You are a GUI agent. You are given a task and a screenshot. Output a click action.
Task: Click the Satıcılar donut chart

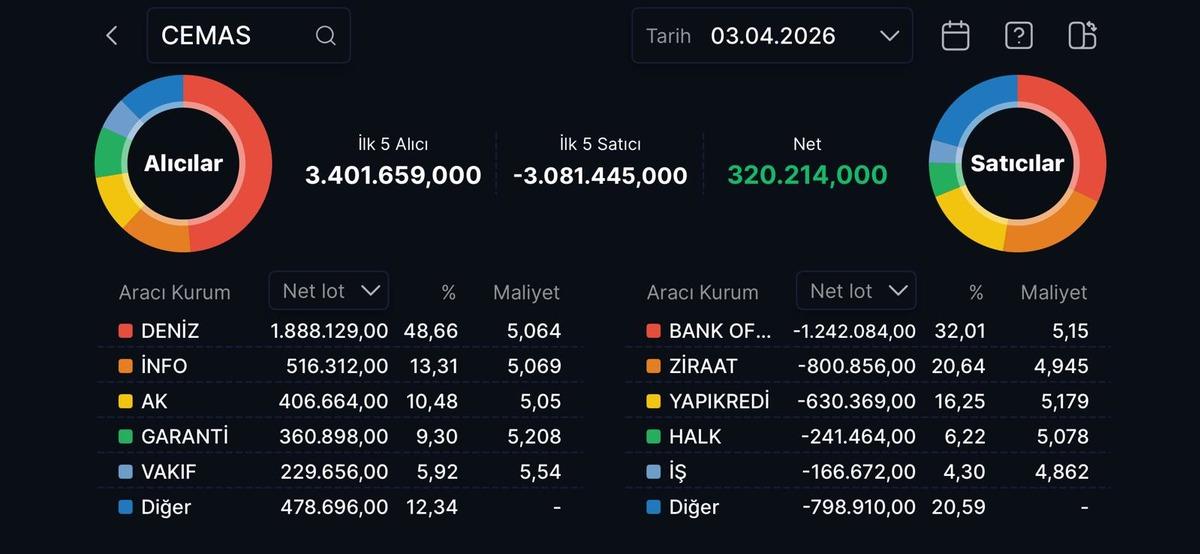point(1017,163)
